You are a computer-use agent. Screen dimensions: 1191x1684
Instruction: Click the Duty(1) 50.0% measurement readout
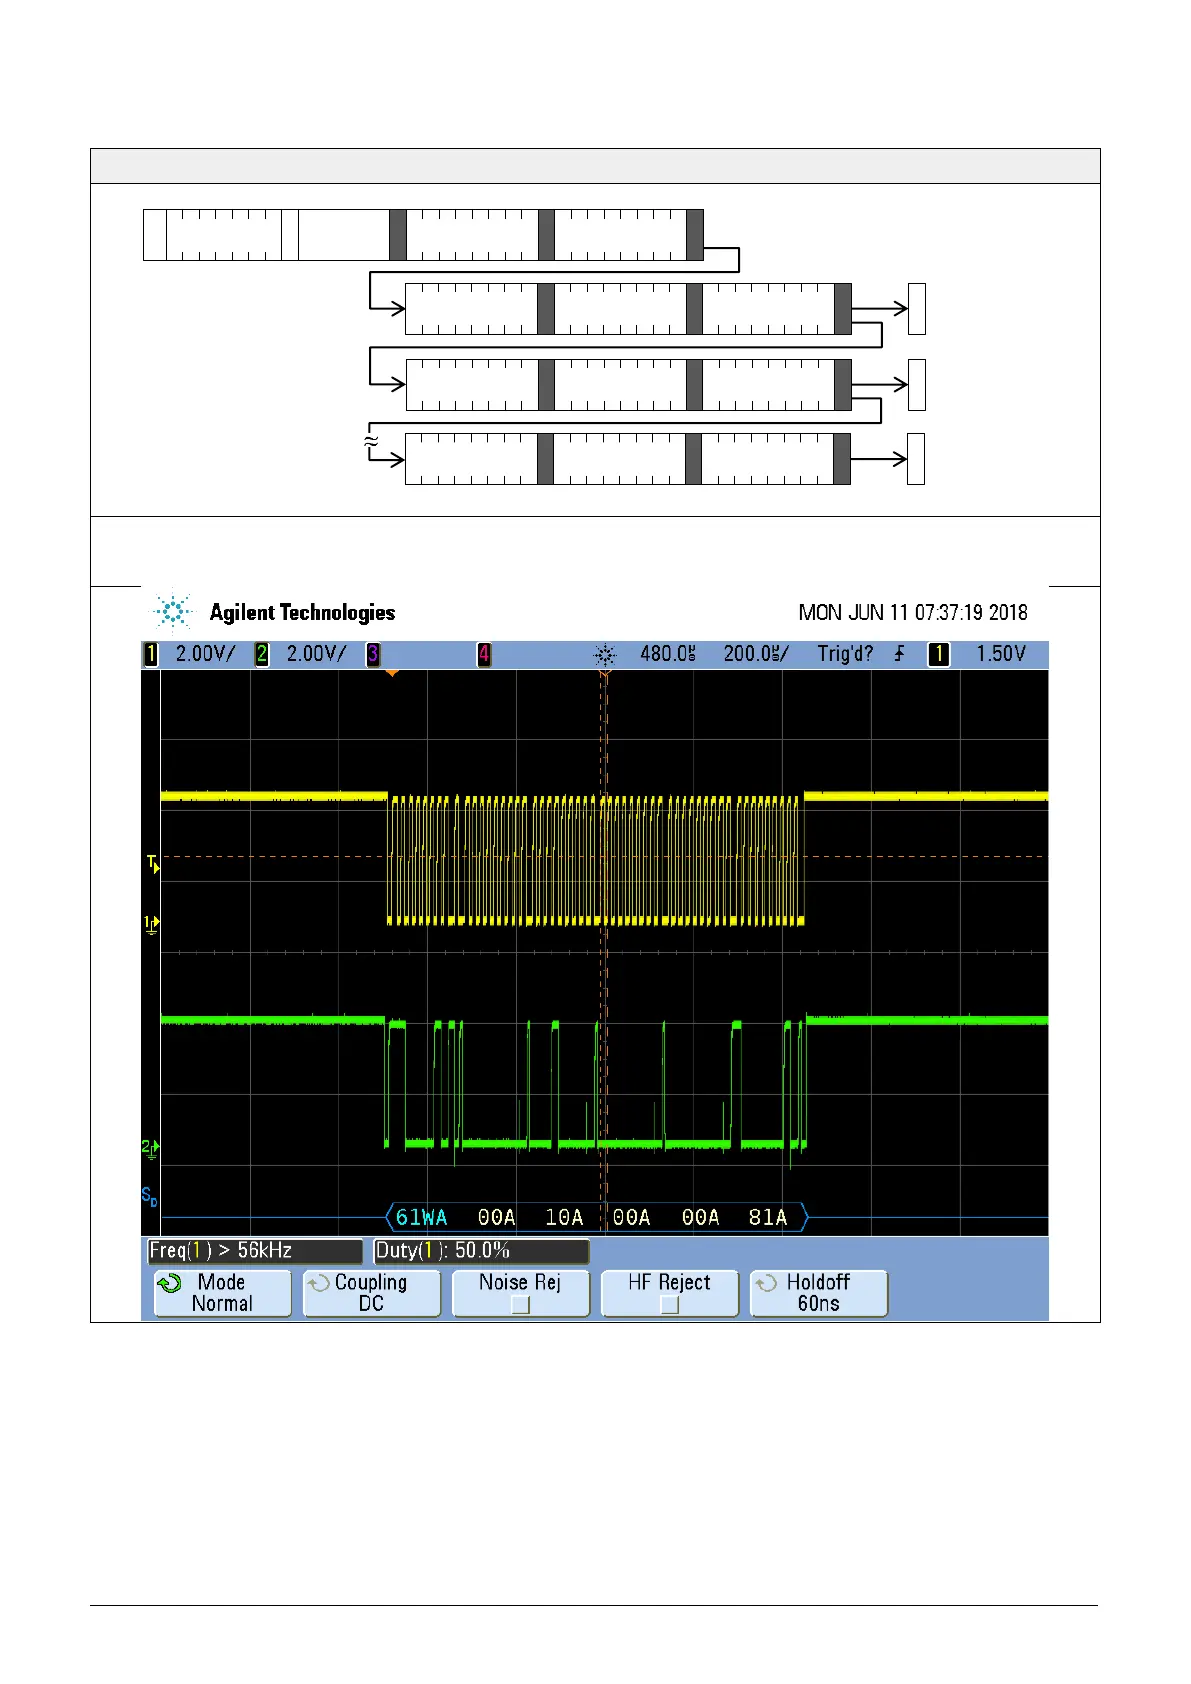click(480, 1251)
